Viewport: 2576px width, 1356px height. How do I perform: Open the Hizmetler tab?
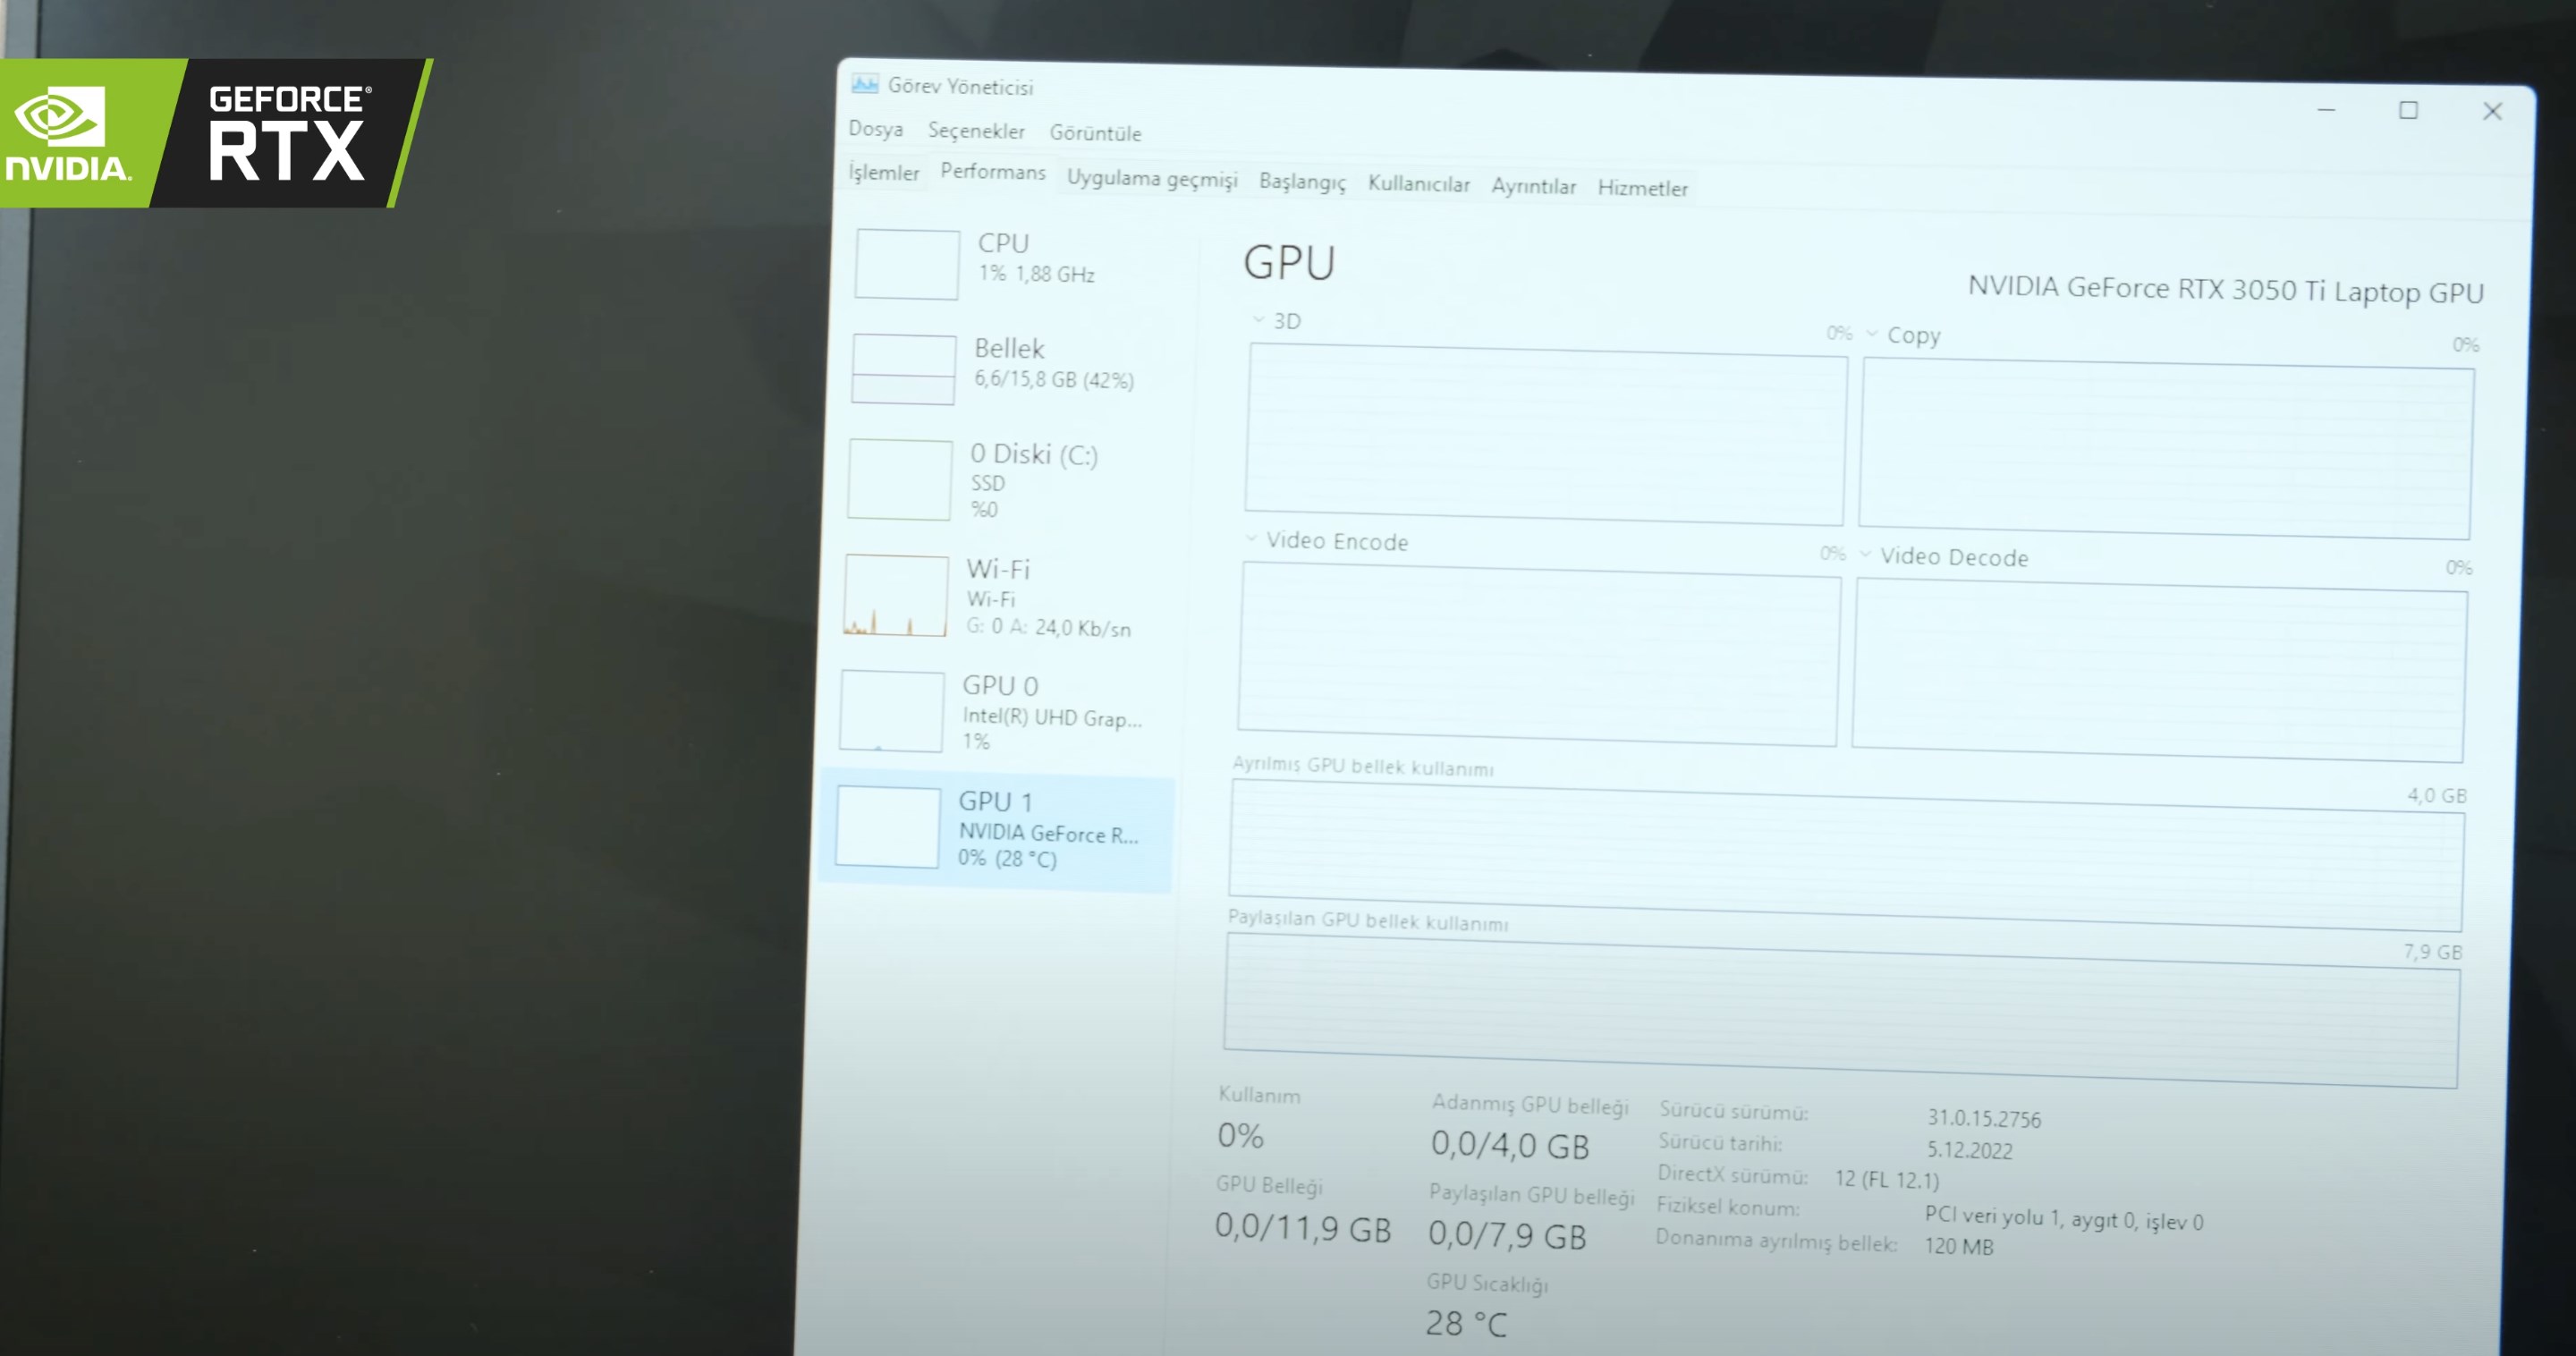pos(1642,188)
